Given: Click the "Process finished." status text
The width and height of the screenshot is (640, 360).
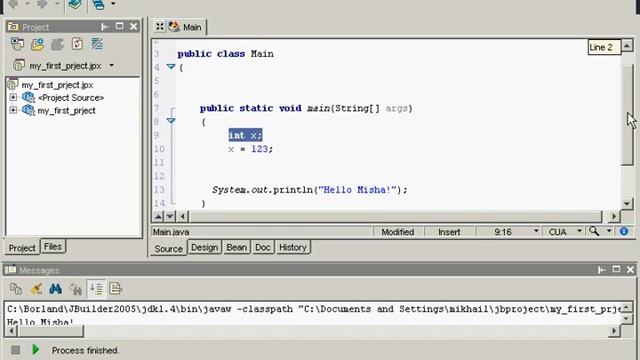Looking at the screenshot, I should click(85, 350).
